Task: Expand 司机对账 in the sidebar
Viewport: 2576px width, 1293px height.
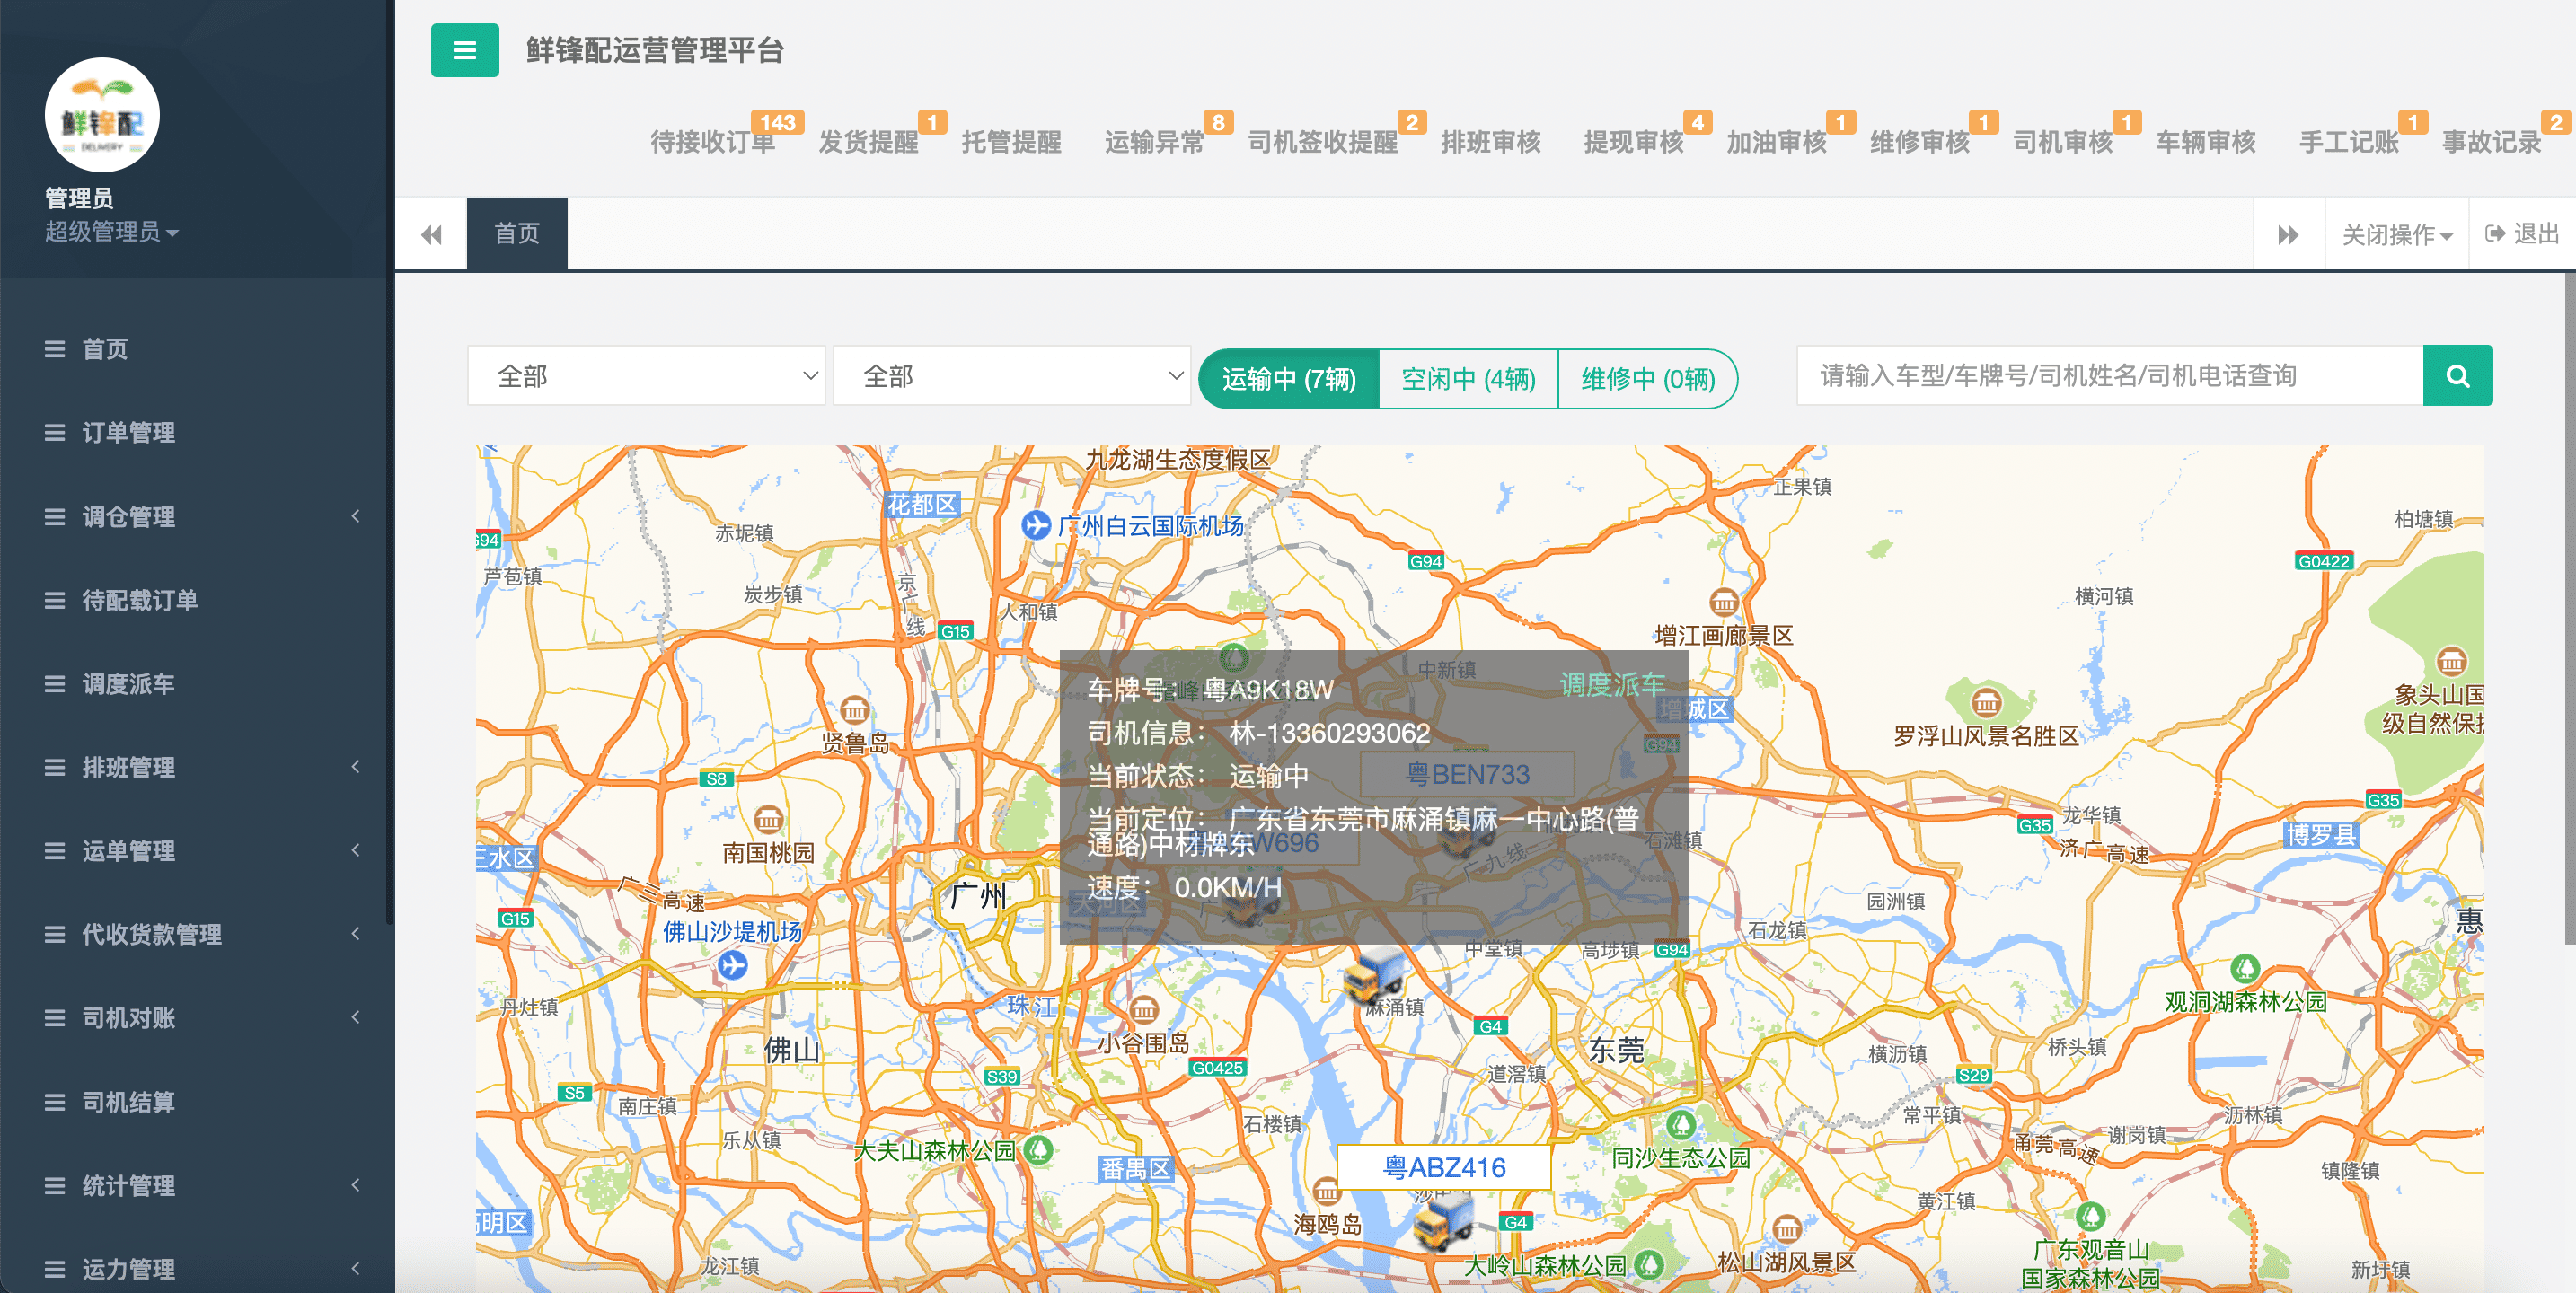Action: tap(197, 1018)
